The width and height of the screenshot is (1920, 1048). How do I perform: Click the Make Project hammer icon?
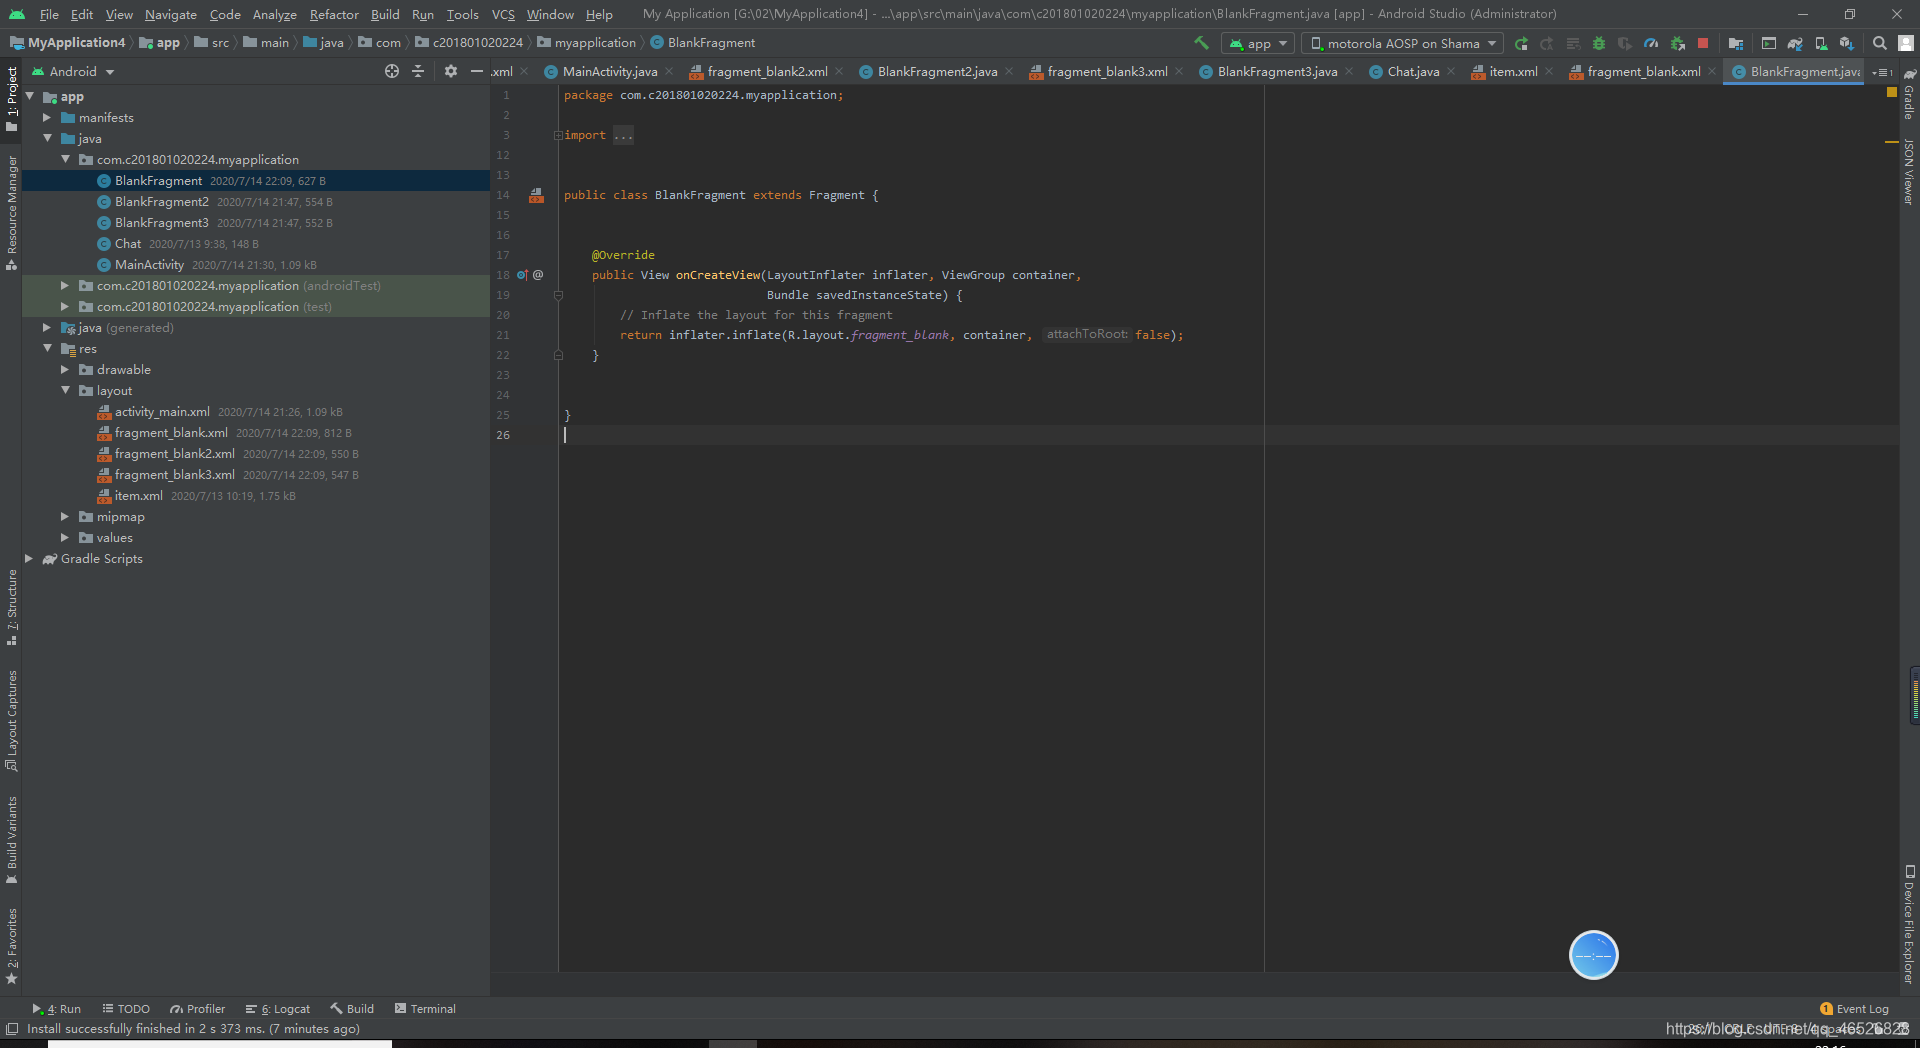[1201, 43]
